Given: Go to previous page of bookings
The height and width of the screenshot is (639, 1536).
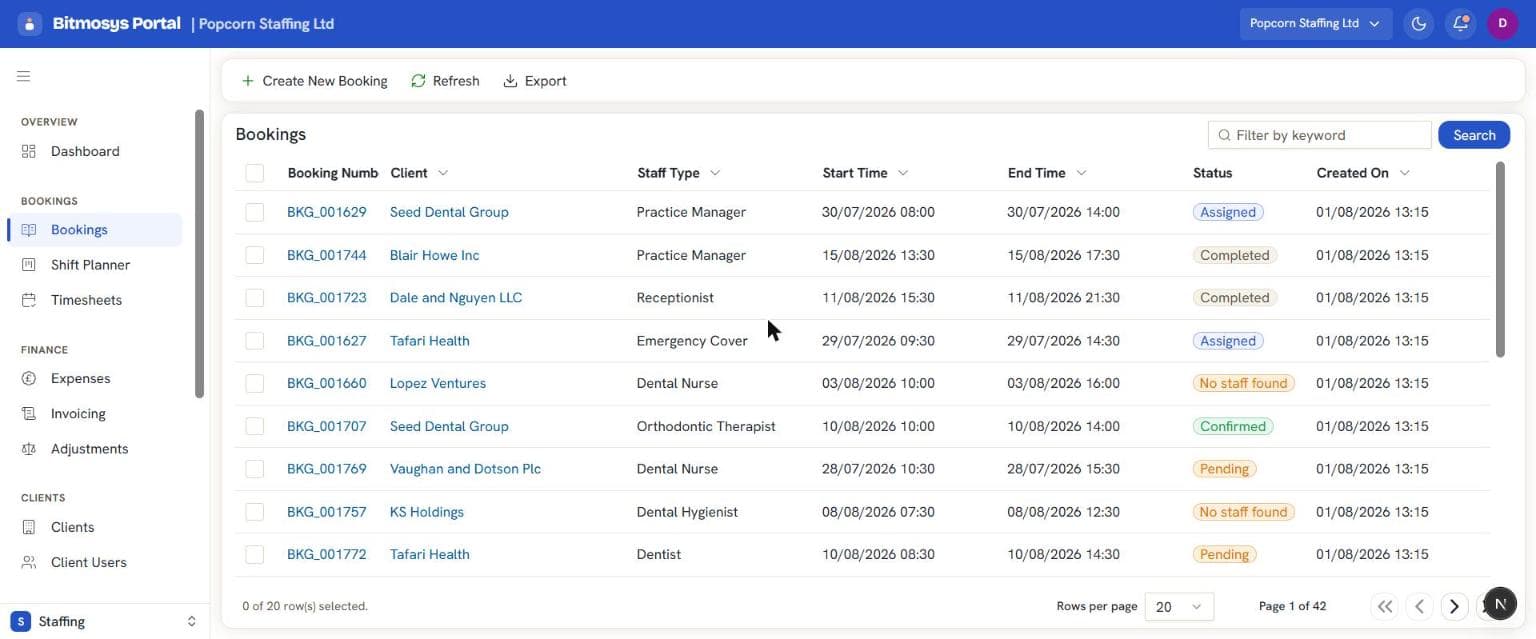Looking at the screenshot, I should click(1419, 606).
